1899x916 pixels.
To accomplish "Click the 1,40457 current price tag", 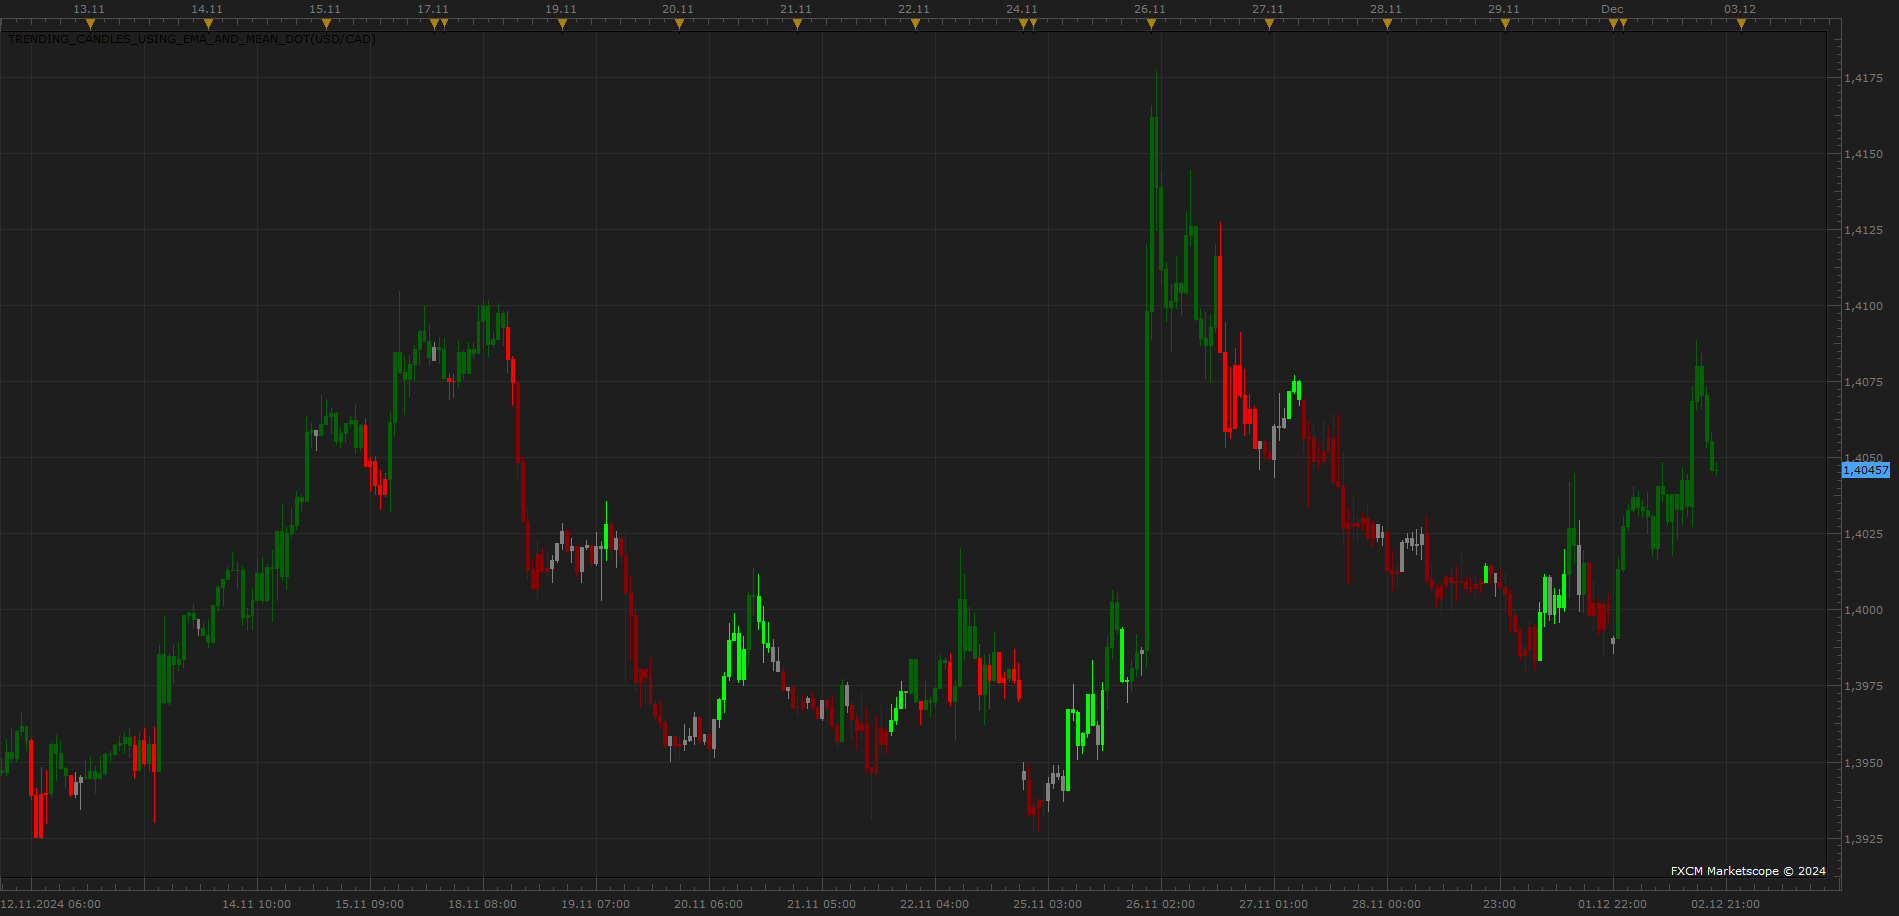I will click(x=1866, y=470).
